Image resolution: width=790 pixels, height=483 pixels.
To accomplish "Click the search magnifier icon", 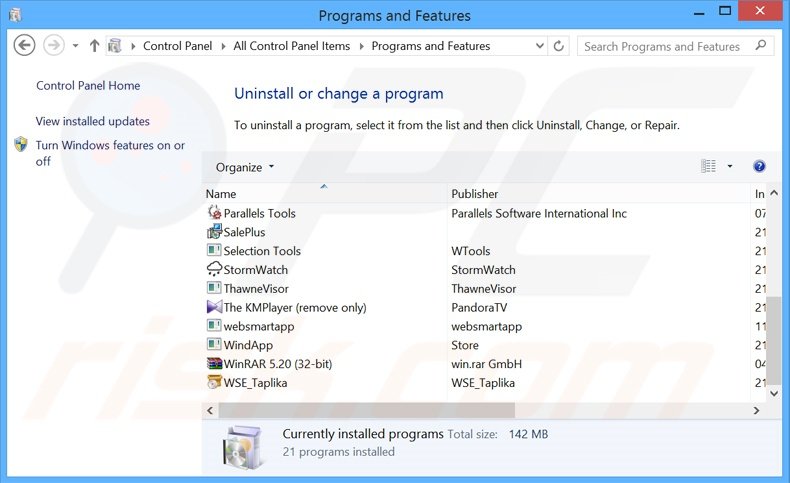I will [761, 46].
